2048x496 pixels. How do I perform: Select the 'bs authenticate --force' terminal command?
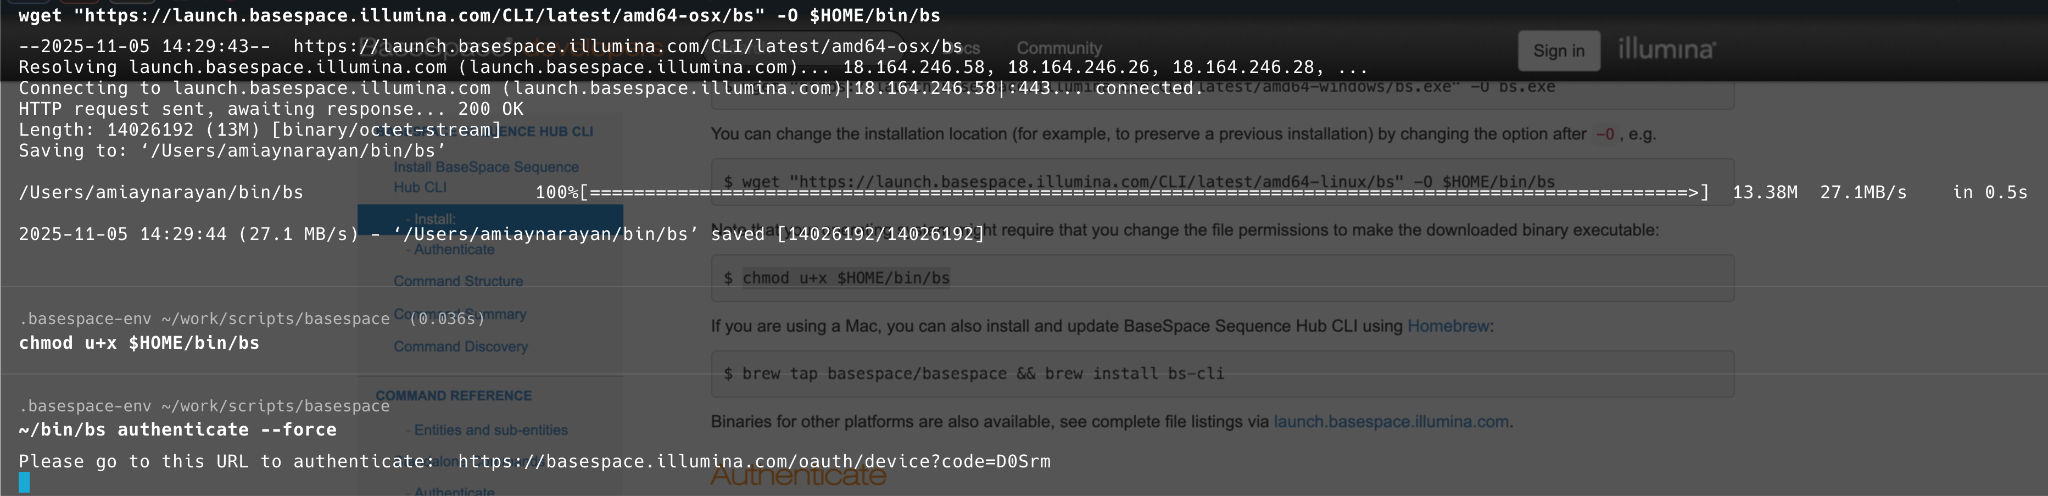(177, 430)
